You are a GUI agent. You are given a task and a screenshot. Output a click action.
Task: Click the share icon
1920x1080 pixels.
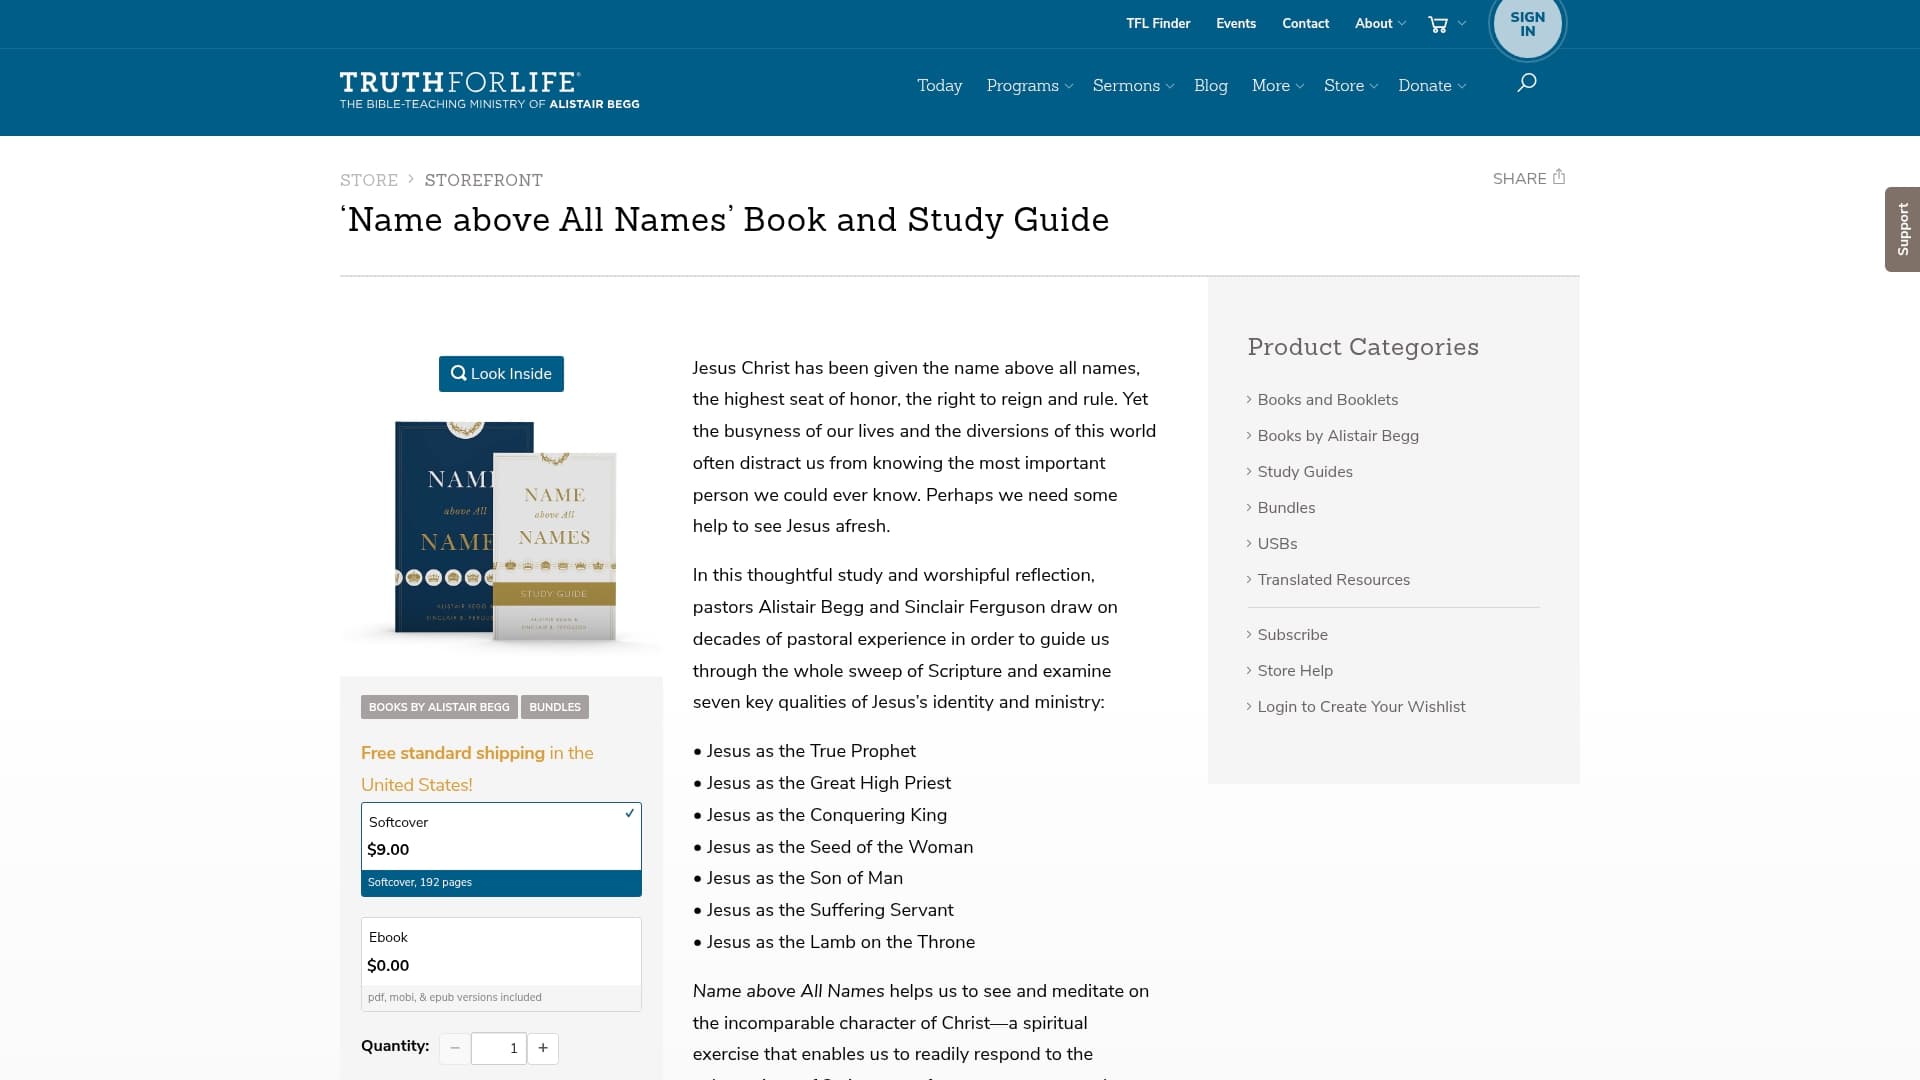click(x=1558, y=177)
